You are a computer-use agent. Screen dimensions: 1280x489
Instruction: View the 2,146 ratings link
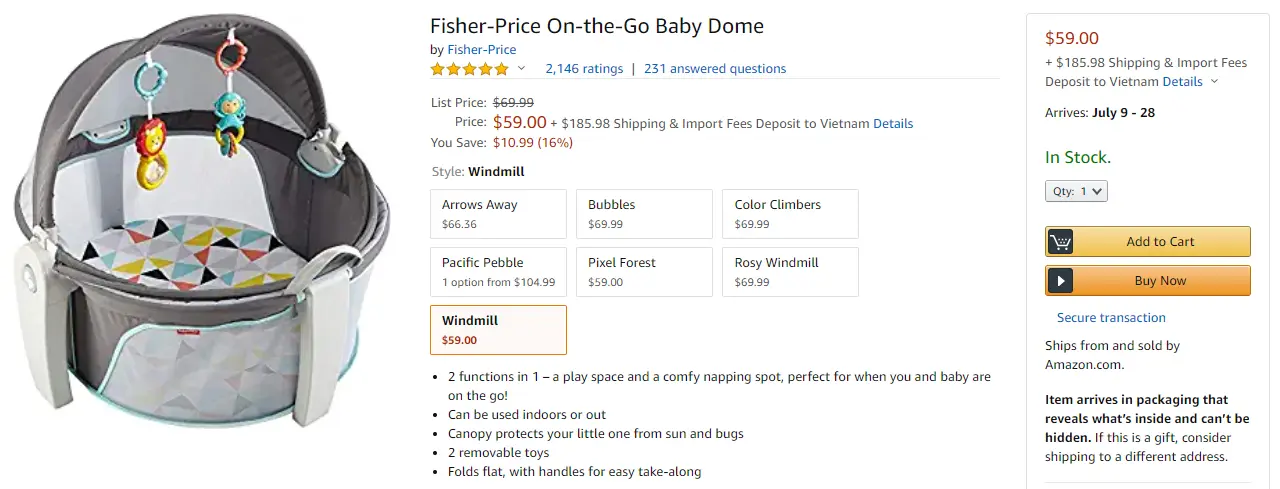tap(584, 69)
